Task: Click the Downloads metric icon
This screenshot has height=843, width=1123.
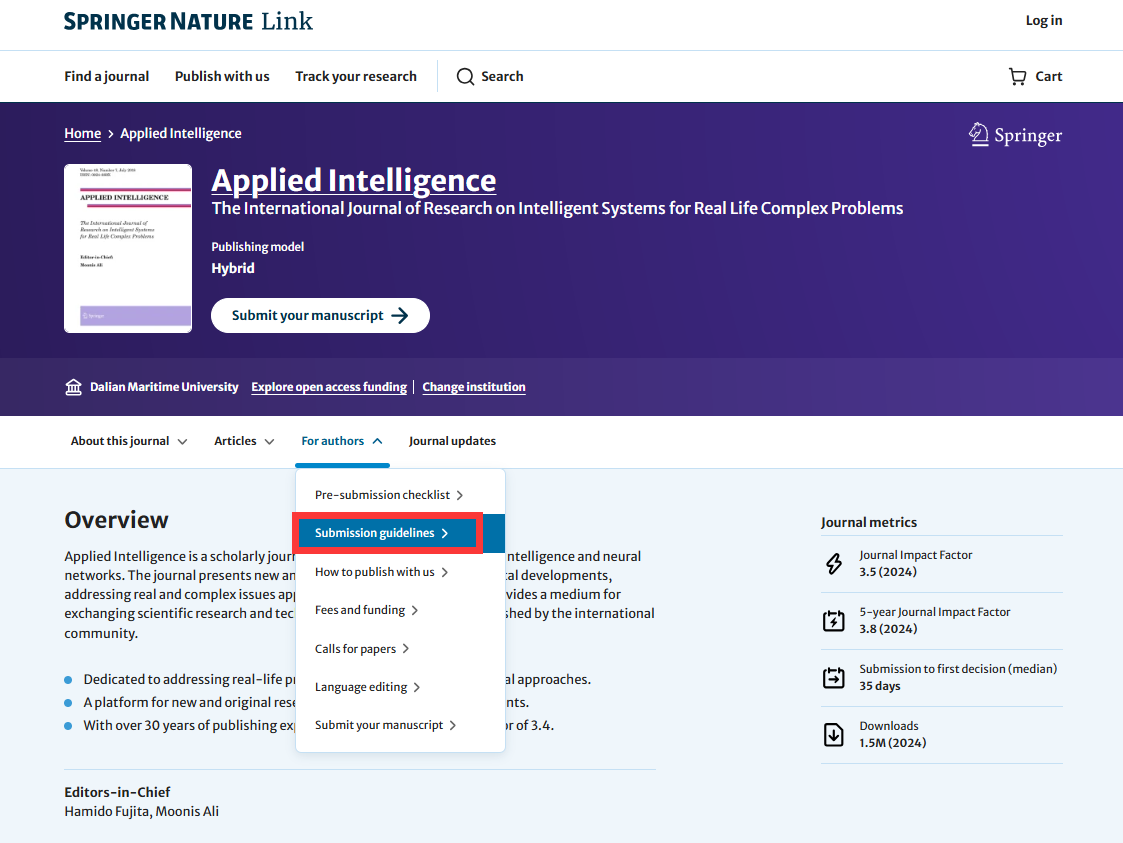Action: tap(835, 734)
